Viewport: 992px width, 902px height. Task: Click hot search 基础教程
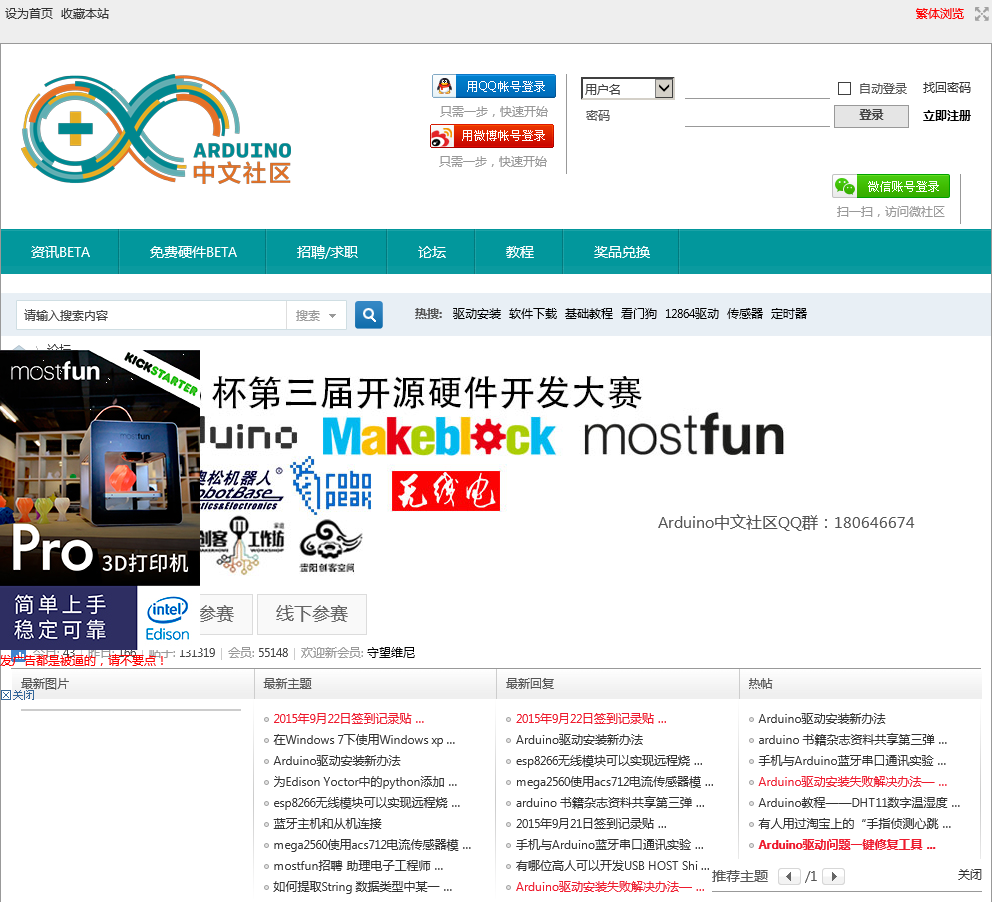pyautogui.click(x=588, y=314)
